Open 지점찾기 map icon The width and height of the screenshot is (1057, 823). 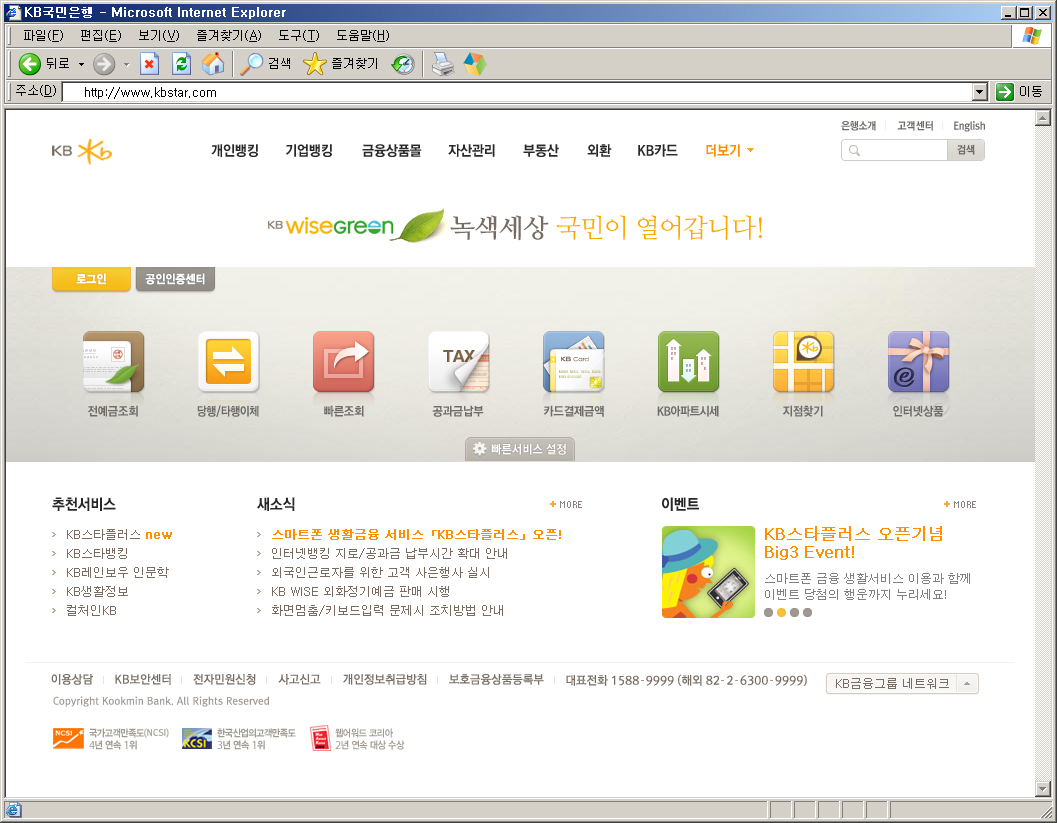point(804,361)
